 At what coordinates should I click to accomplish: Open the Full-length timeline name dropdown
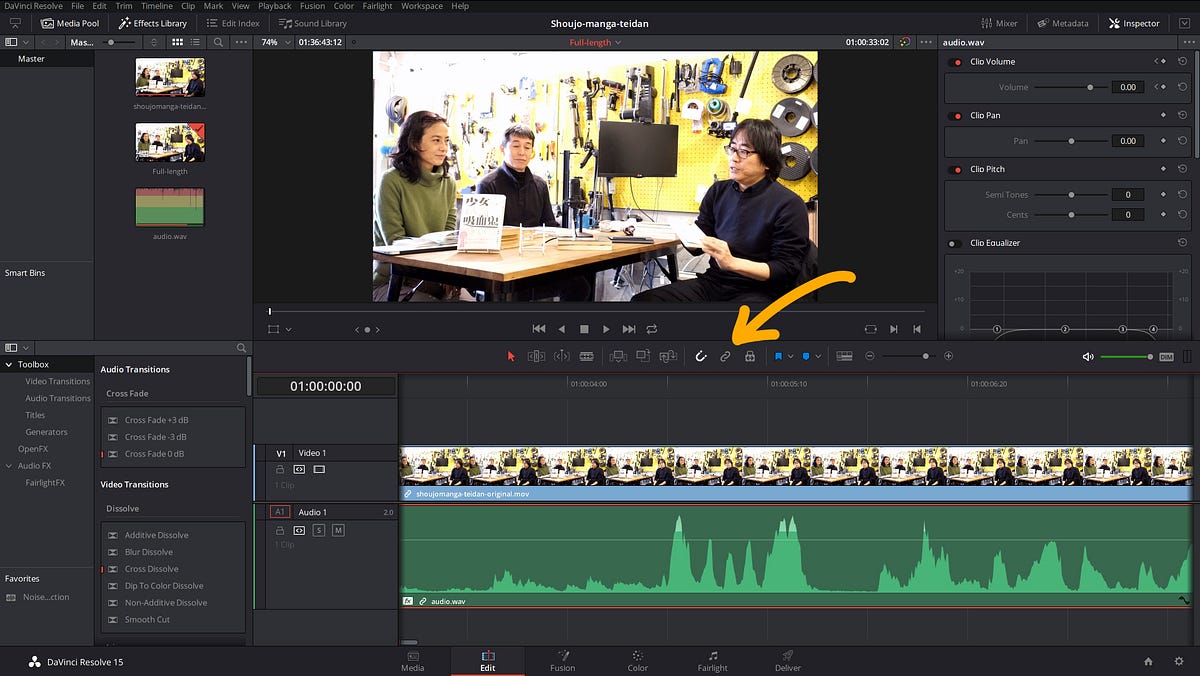[x=595, y=42]
